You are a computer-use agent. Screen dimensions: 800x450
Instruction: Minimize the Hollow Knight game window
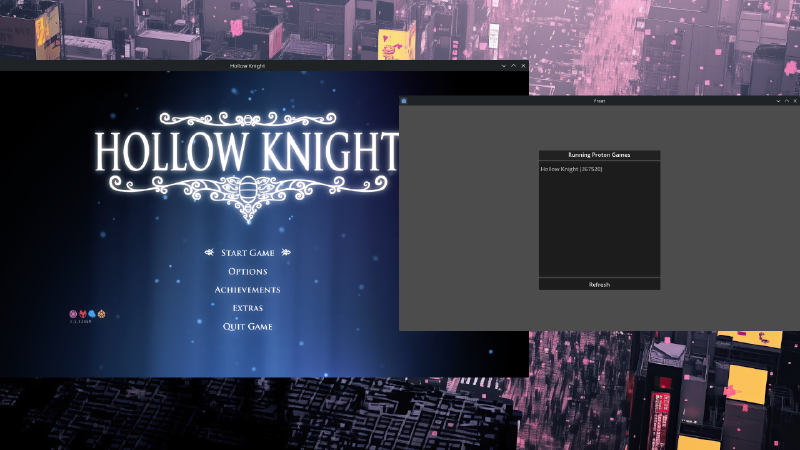504,66
